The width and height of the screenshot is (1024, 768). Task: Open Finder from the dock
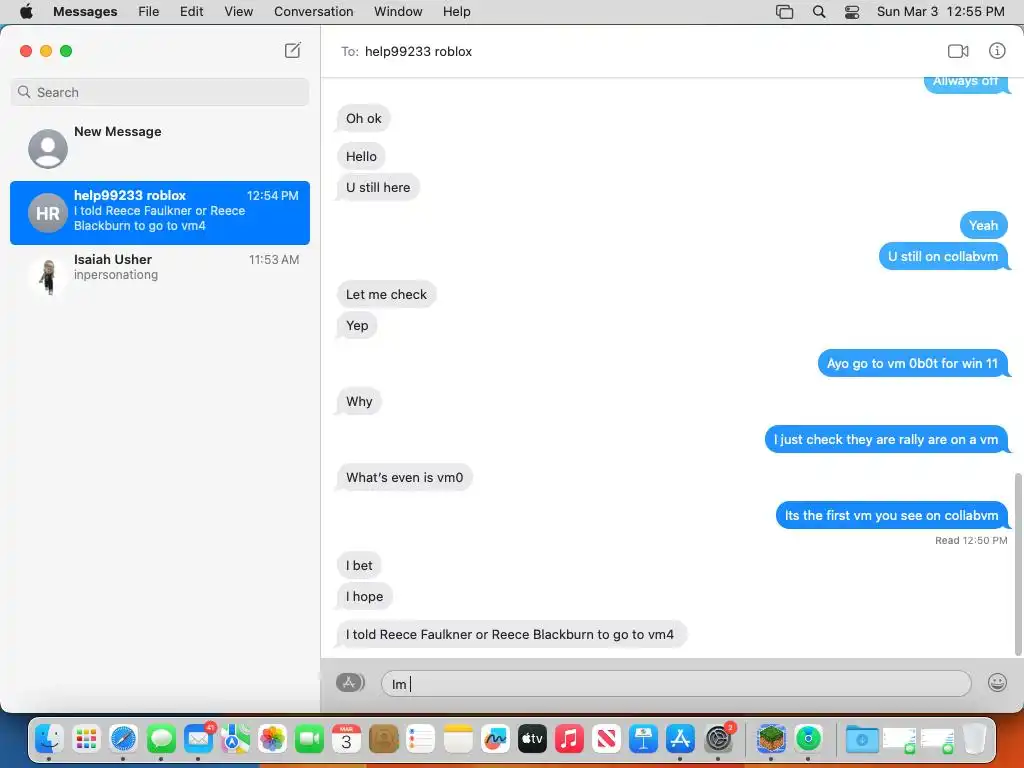tap(49, 739)
